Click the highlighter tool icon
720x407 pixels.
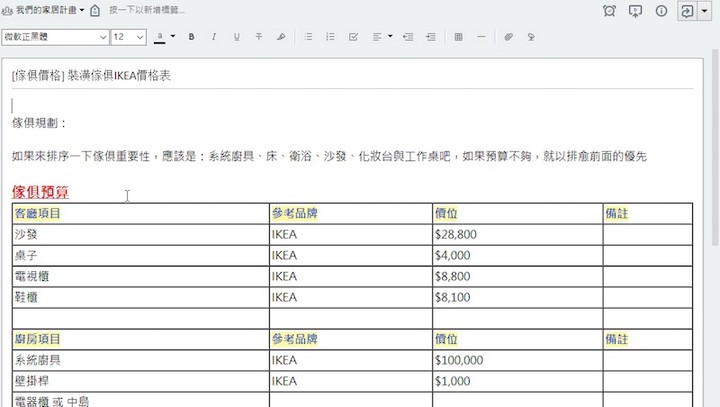coord(281,37)
